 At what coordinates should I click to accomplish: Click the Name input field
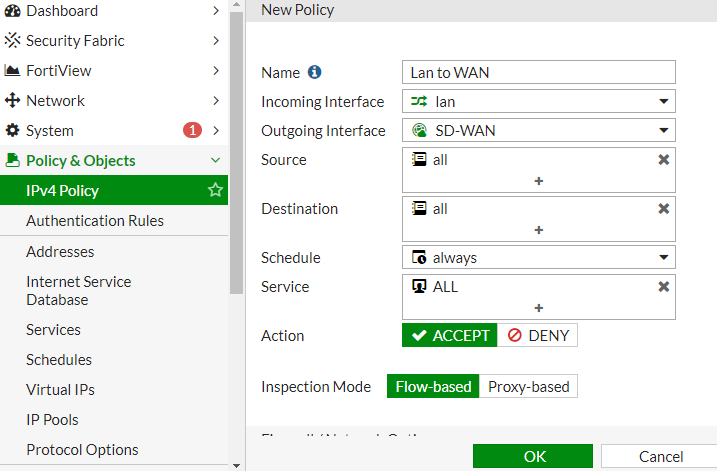click(x=539, y=72)
